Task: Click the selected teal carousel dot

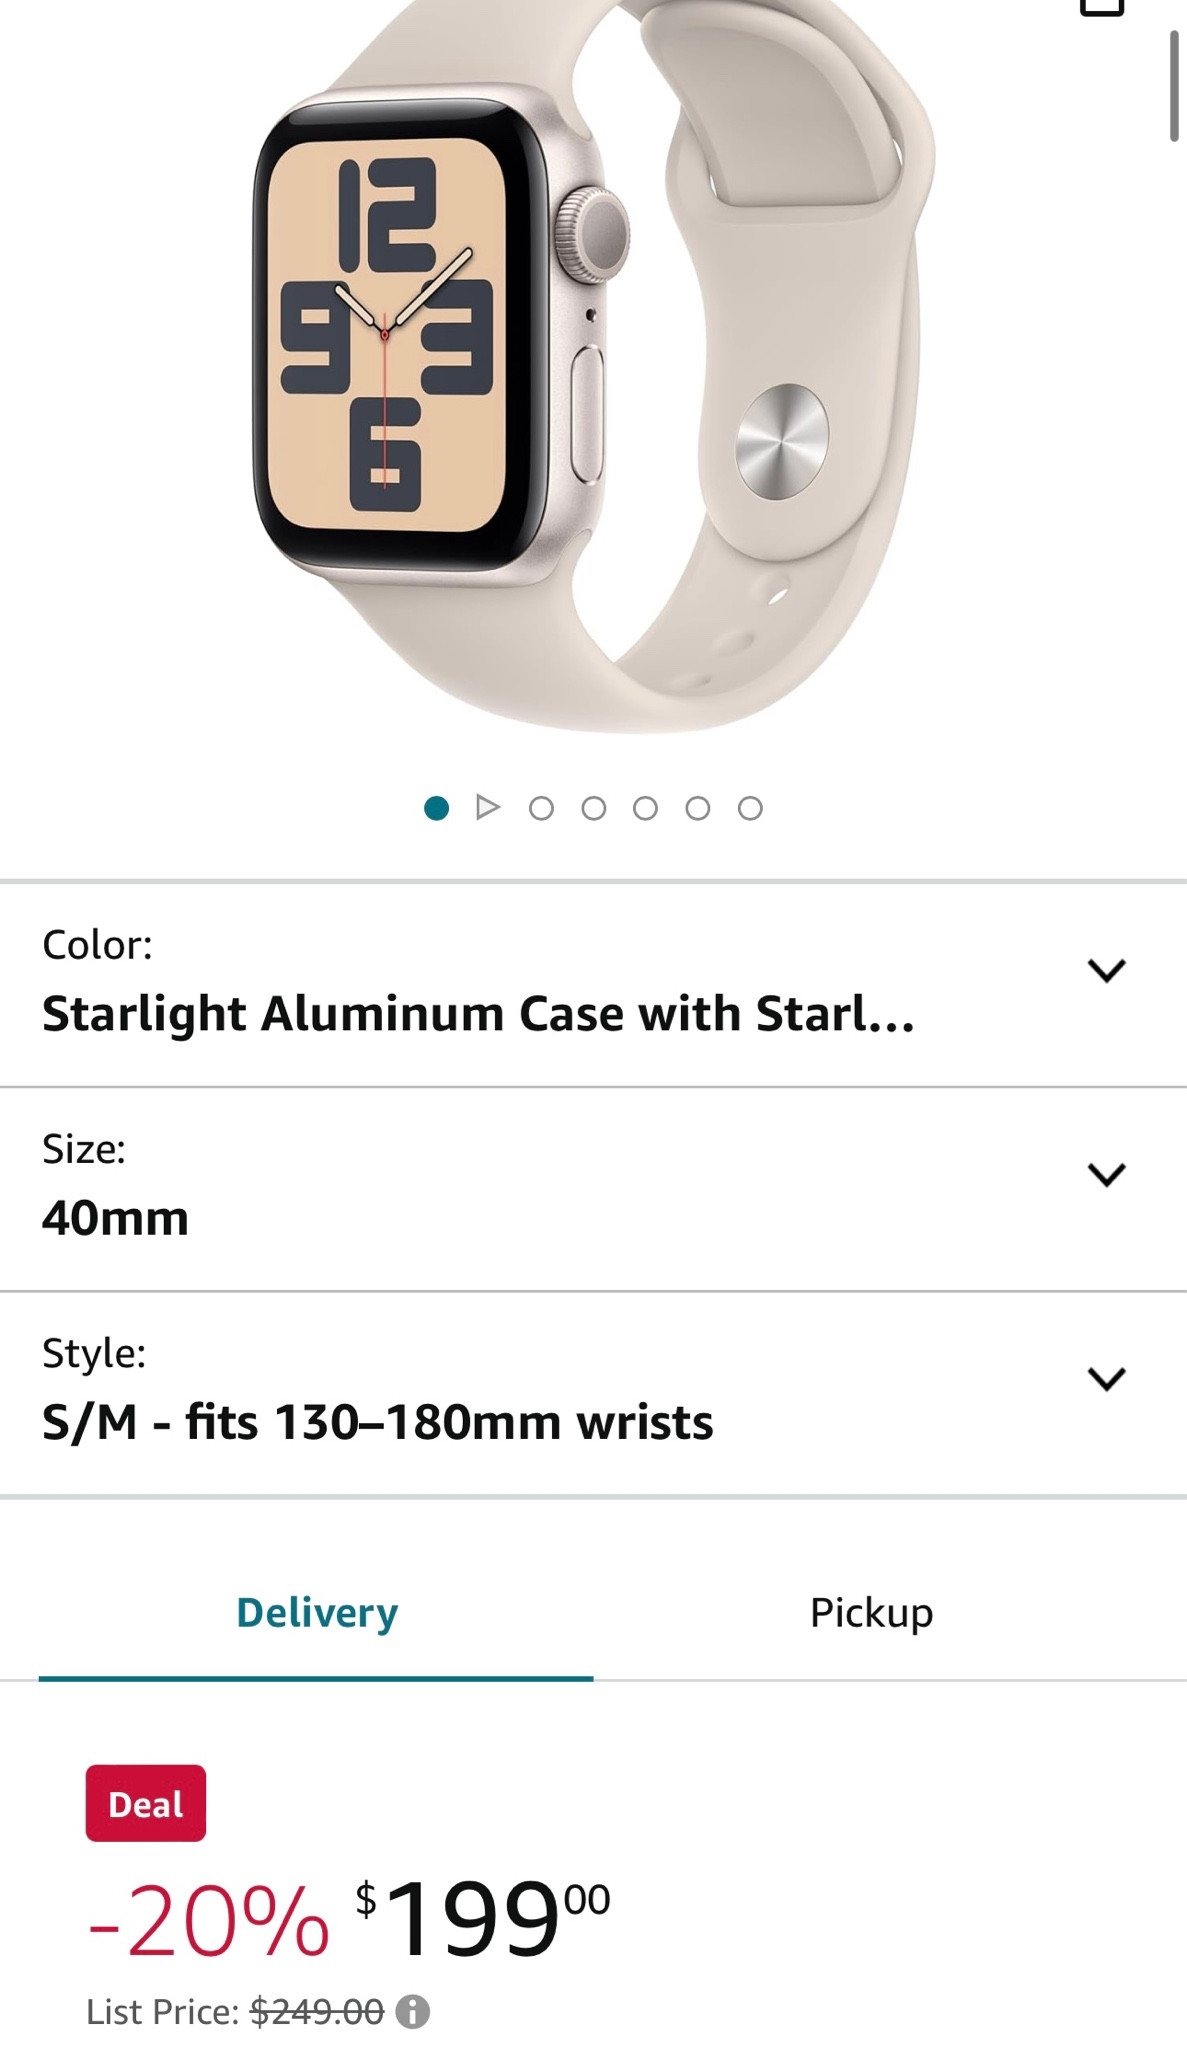Action: (436, 807)
